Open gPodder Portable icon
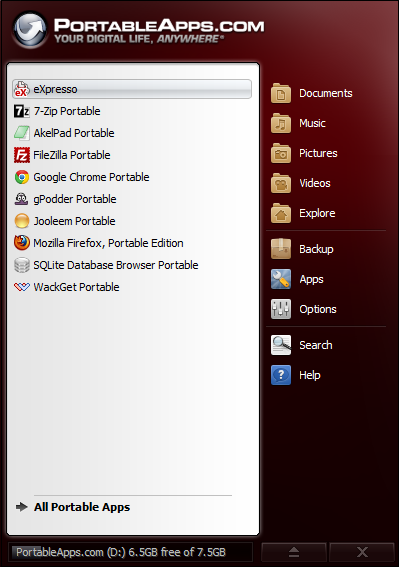 coord(21,199)
